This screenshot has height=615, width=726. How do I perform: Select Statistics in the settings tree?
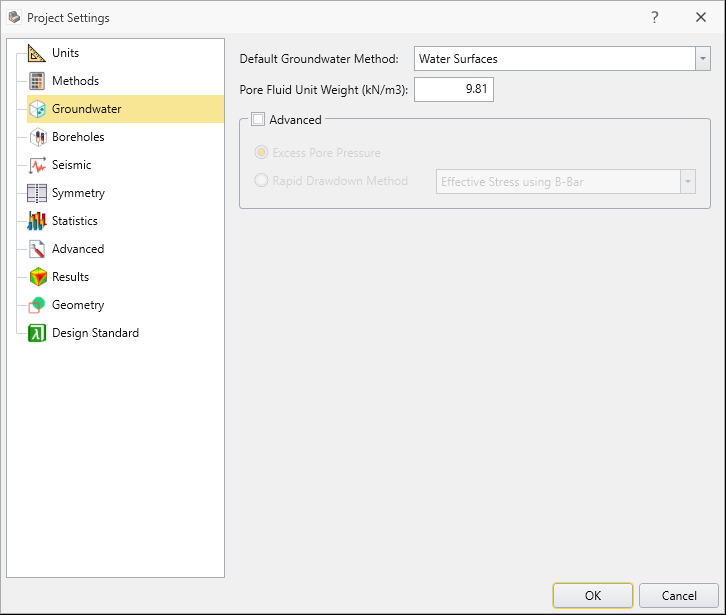coord(75,221)
